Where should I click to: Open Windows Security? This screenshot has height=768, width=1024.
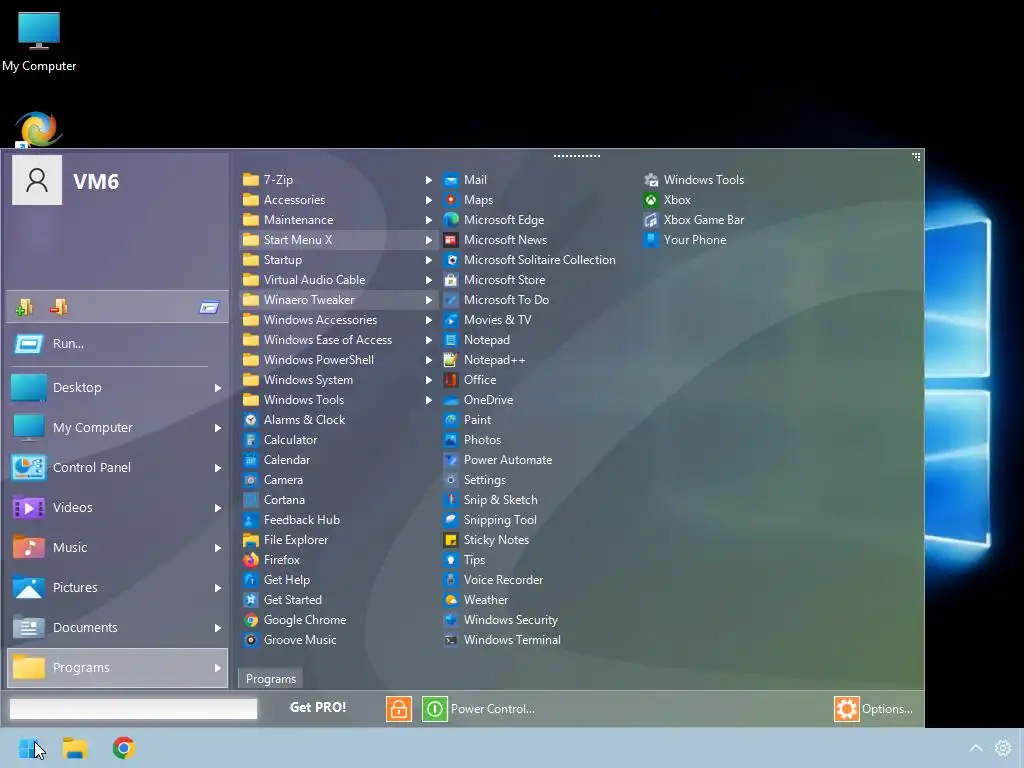[x=500, y=620]
